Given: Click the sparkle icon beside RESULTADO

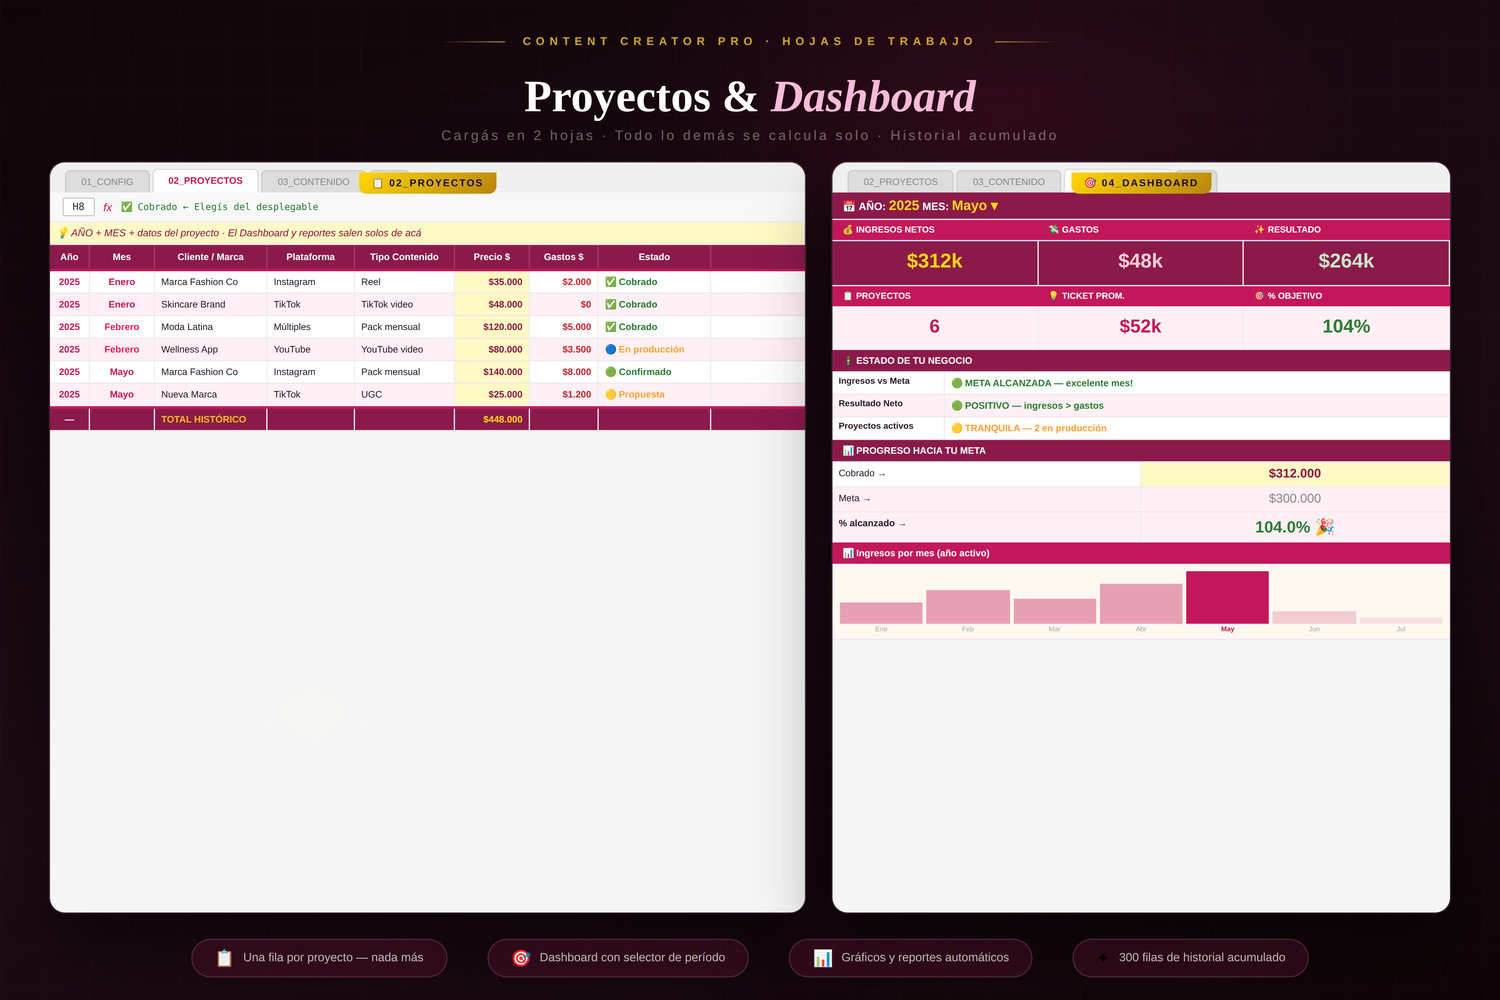Looking at the screenshot, I should [1260, 230].
